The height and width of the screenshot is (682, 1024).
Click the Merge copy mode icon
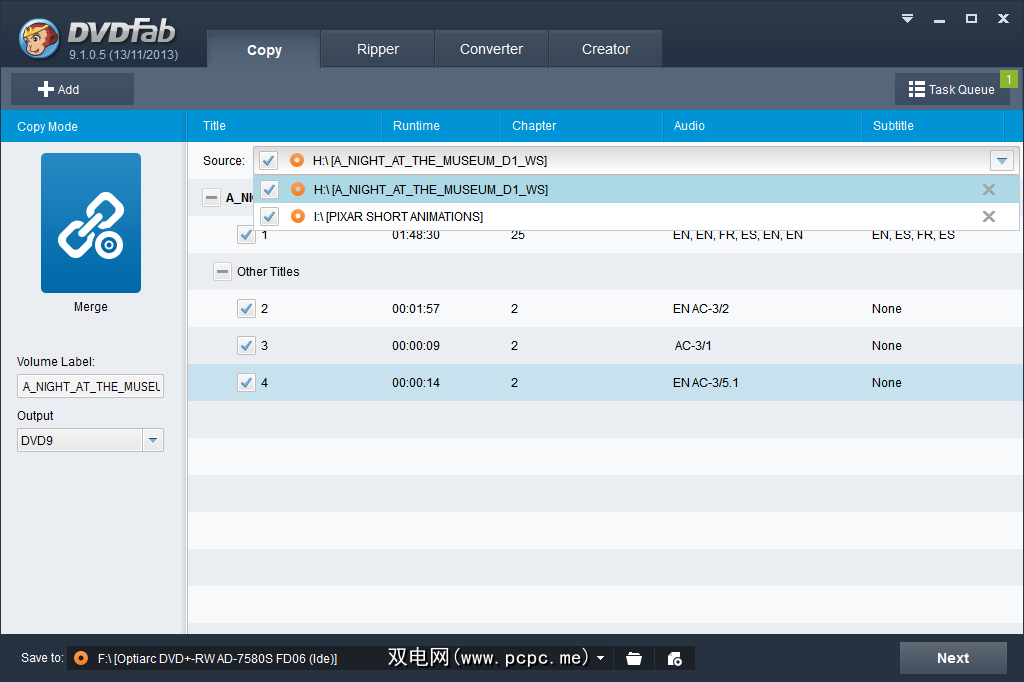point(90,223)
